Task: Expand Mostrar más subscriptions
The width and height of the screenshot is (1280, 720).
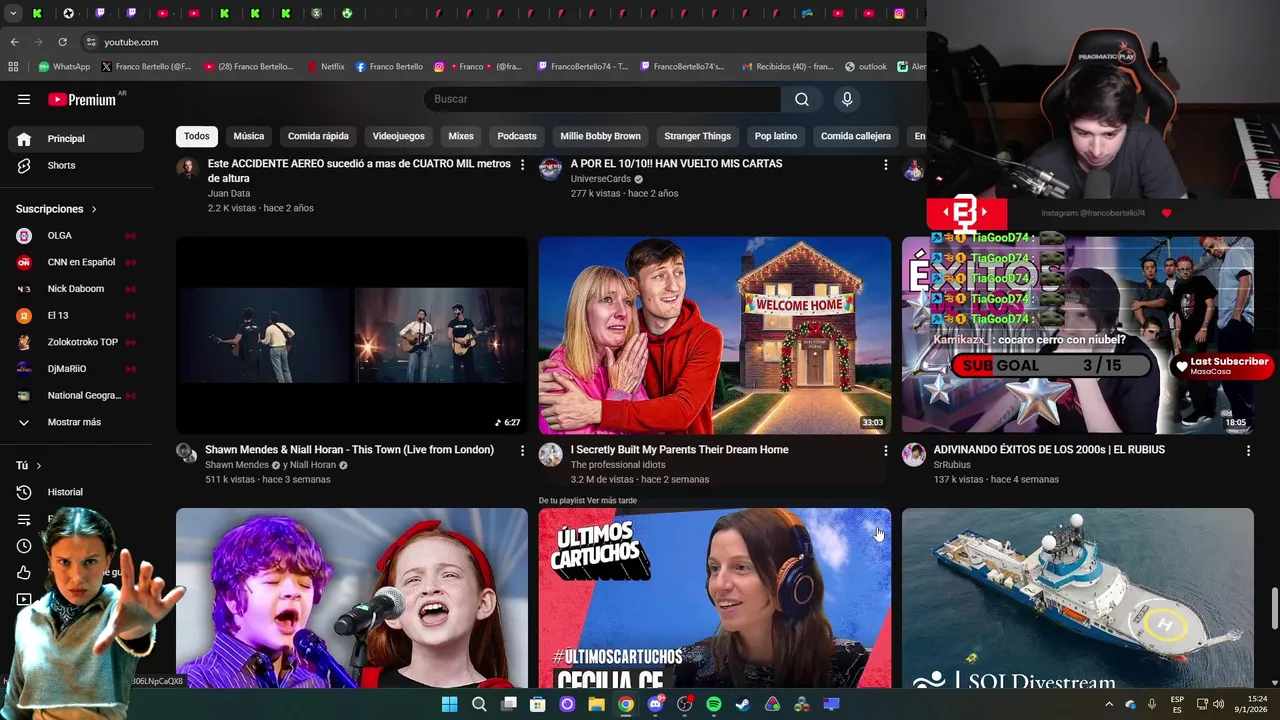Action: point(76,422)
